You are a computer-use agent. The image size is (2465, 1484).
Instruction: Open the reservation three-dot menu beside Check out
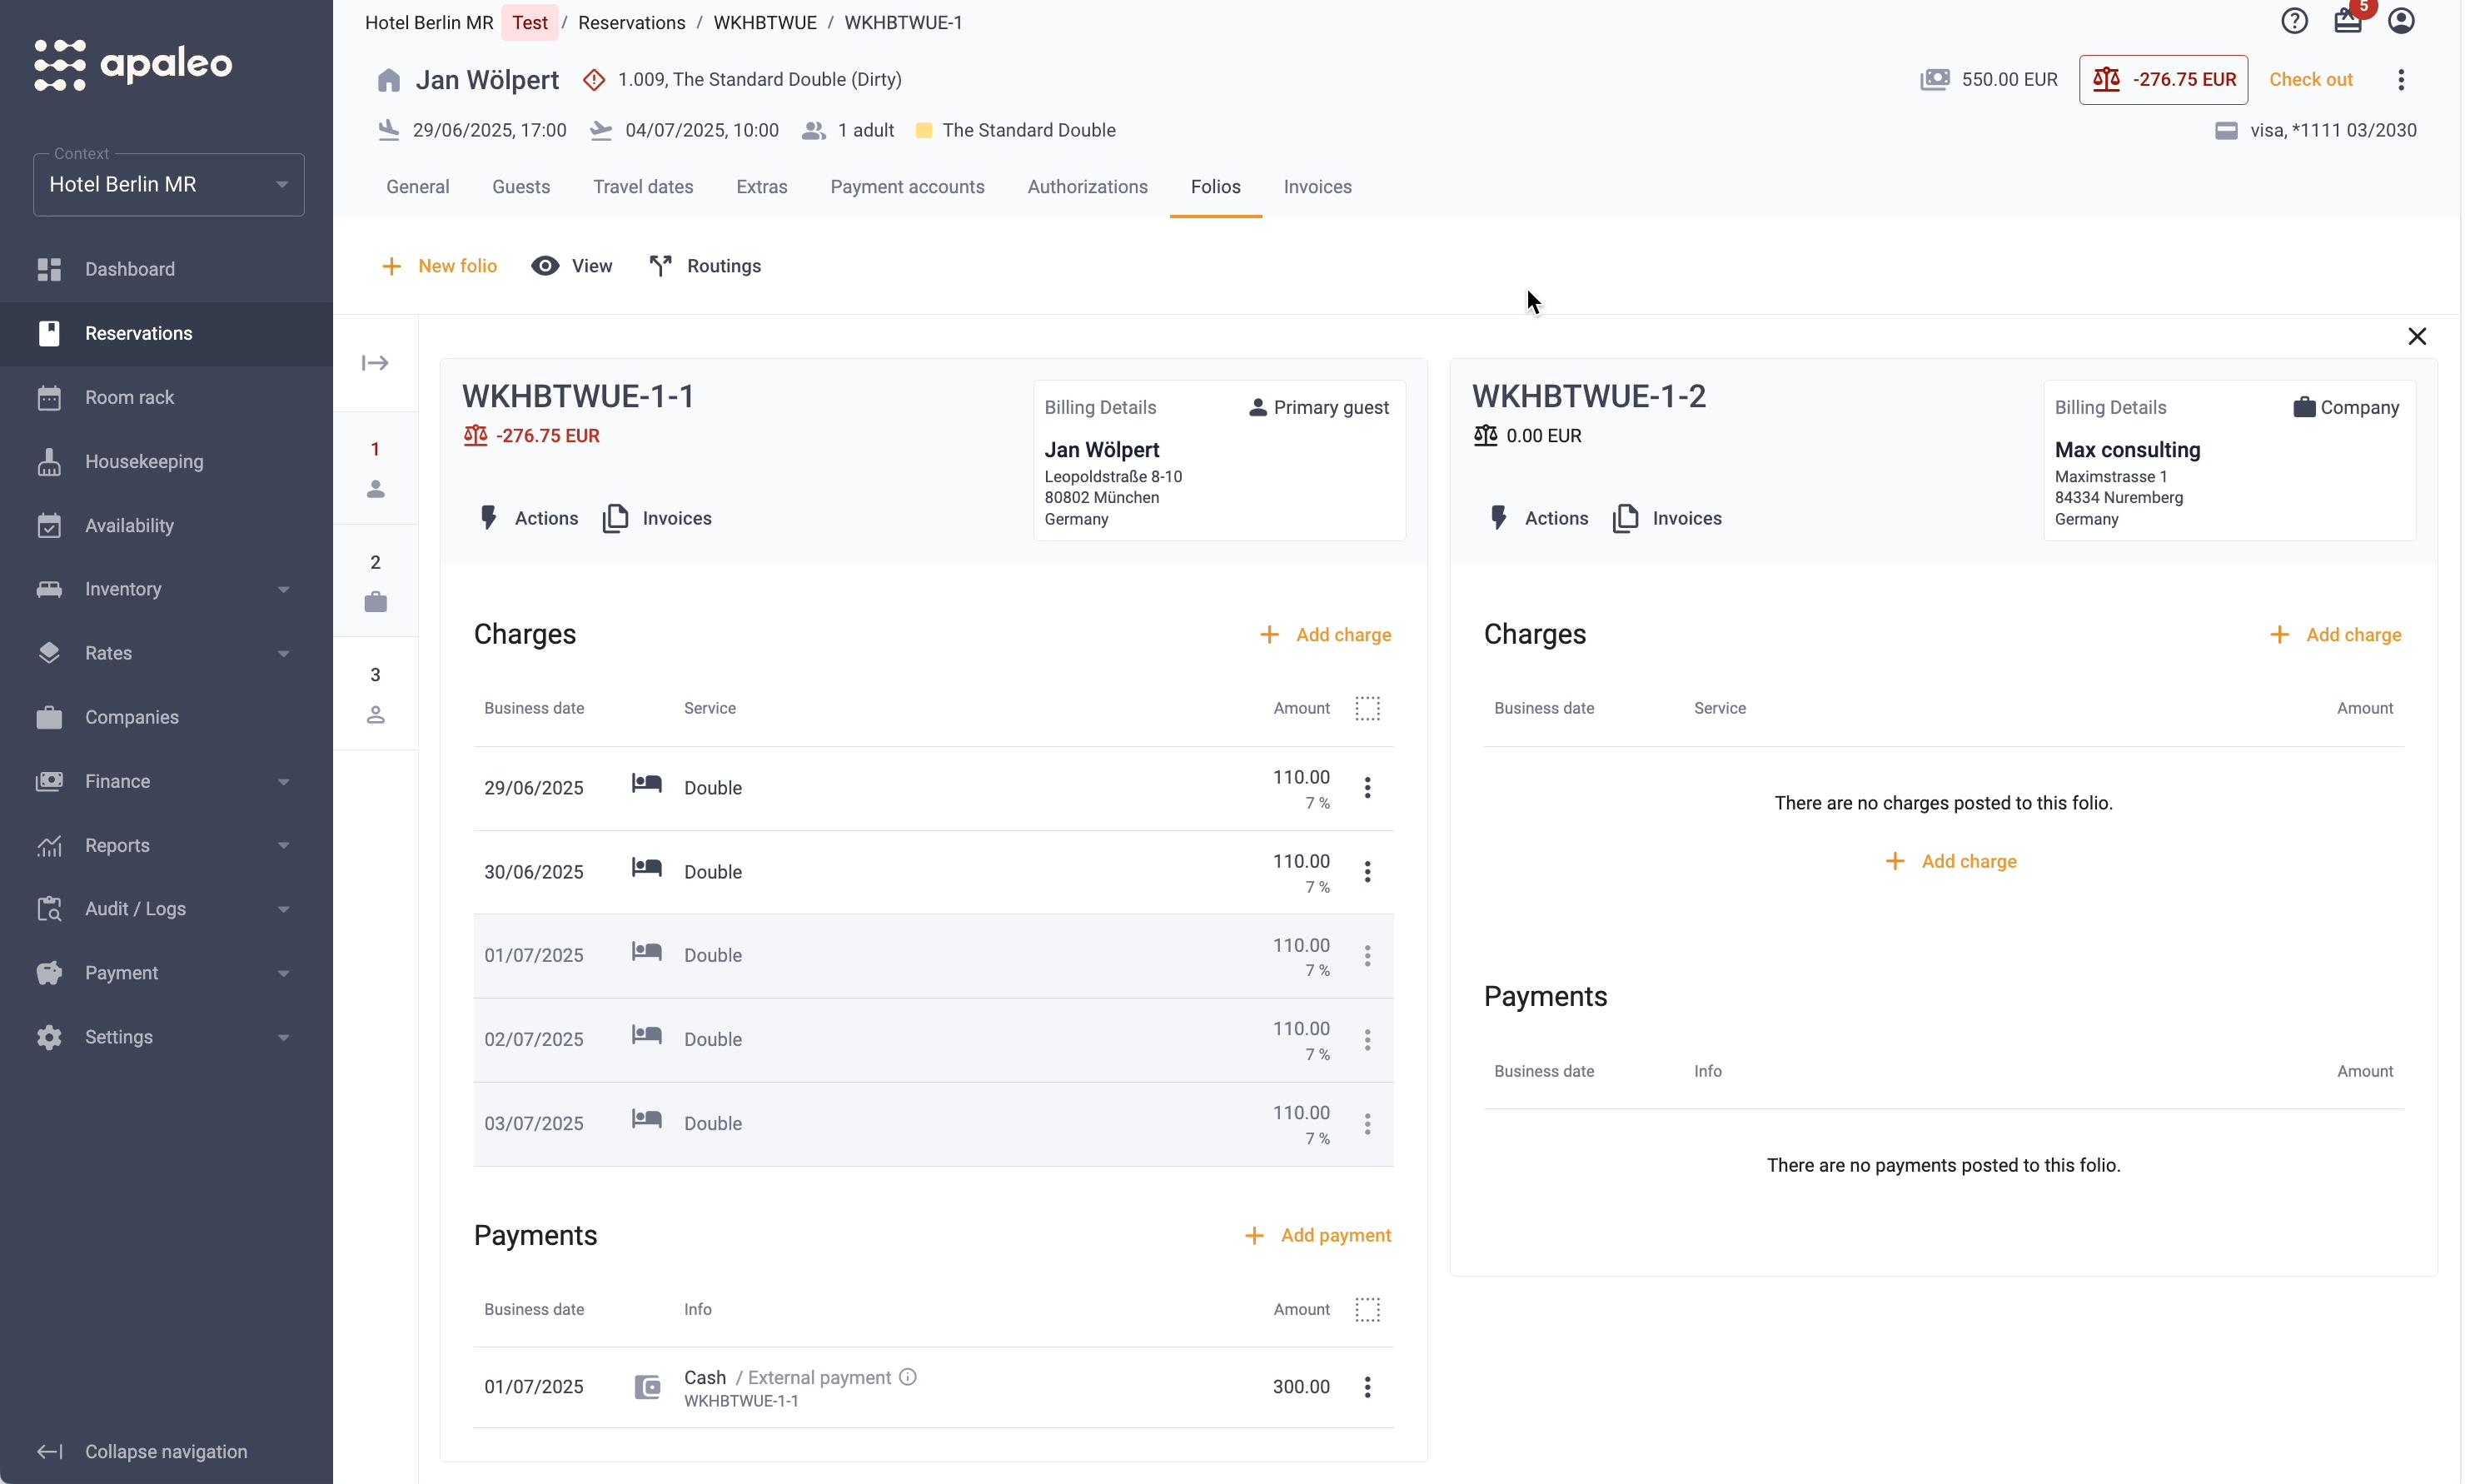2401,80
